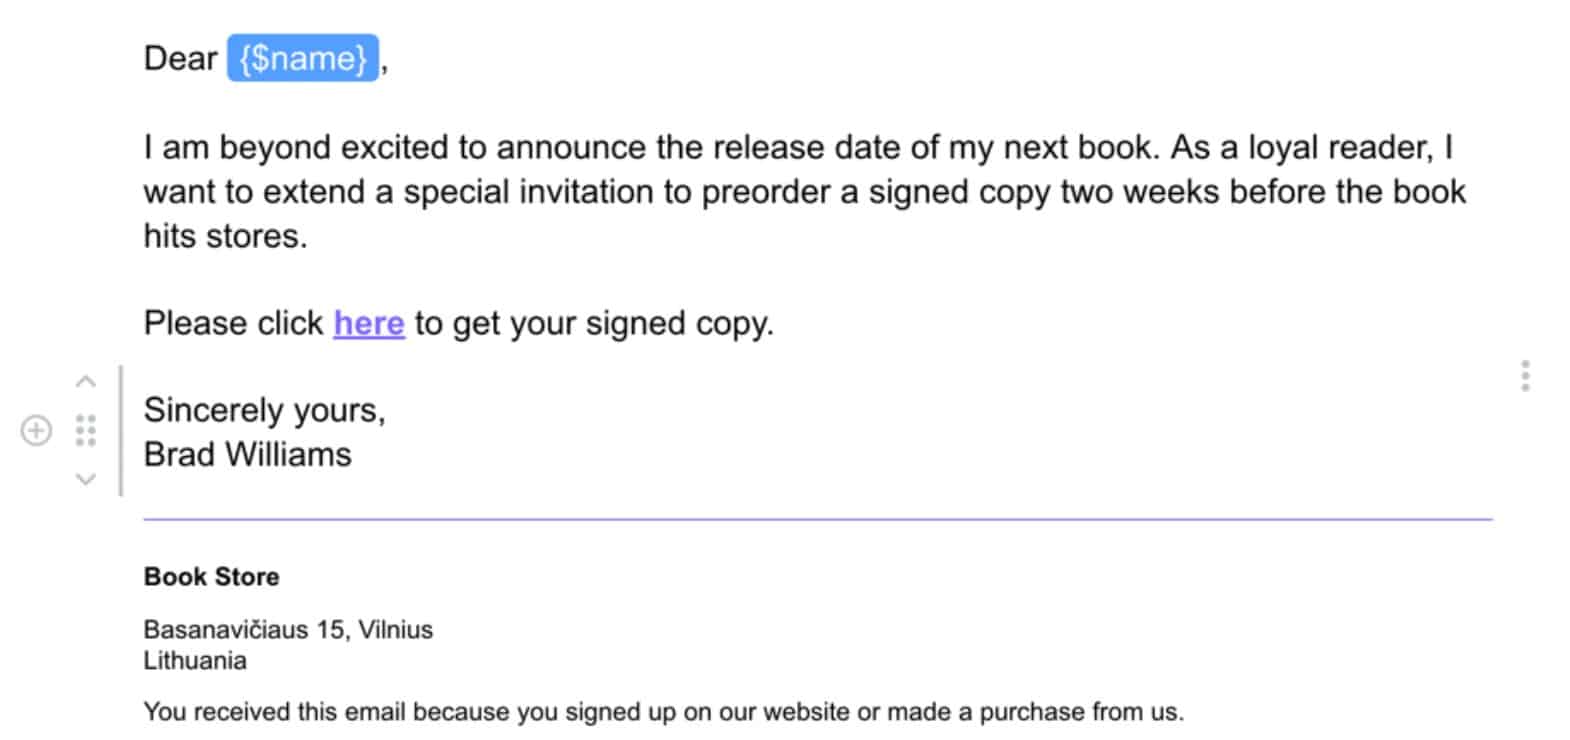Click the "Please click" text

233,323
